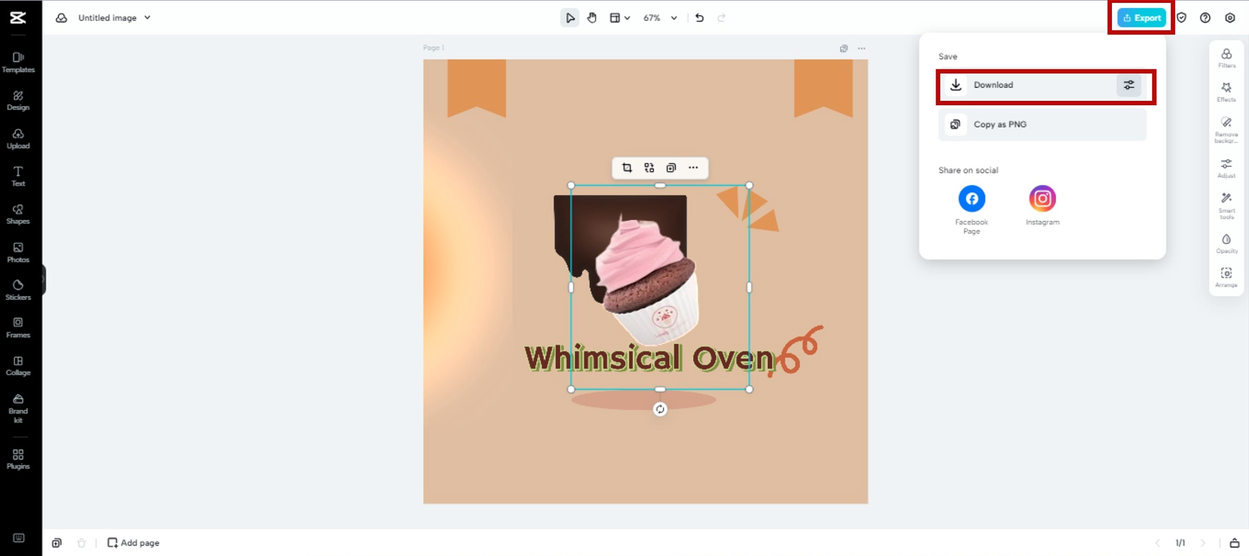Open page more options above canvas
The height and width of the screenshot is (556, 1249).
click(x=861, y=48)
